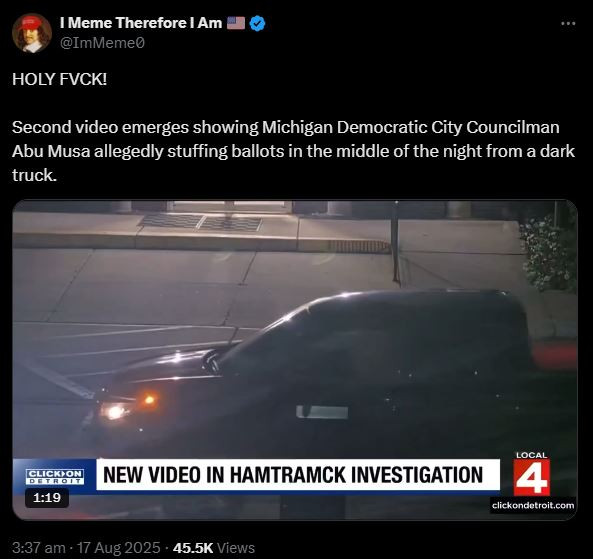Open the profile avatar with red hat
The height and width of the screenshot is (559, 593).
point(32,33)
